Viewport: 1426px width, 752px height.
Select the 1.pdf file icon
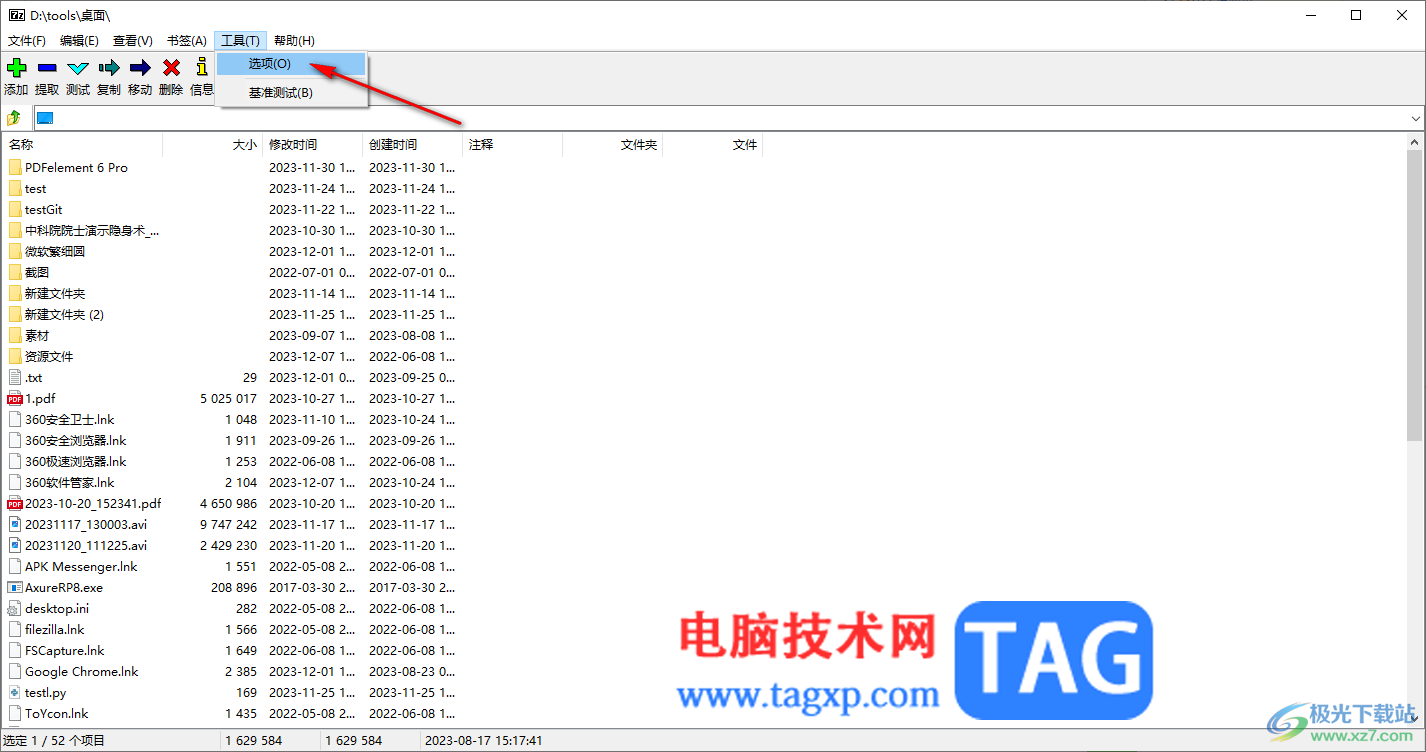(x=14, y=398)
